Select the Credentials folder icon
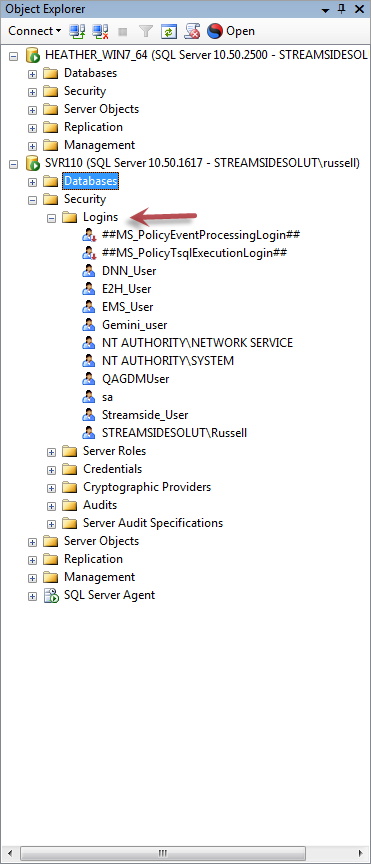 point(69,469)
